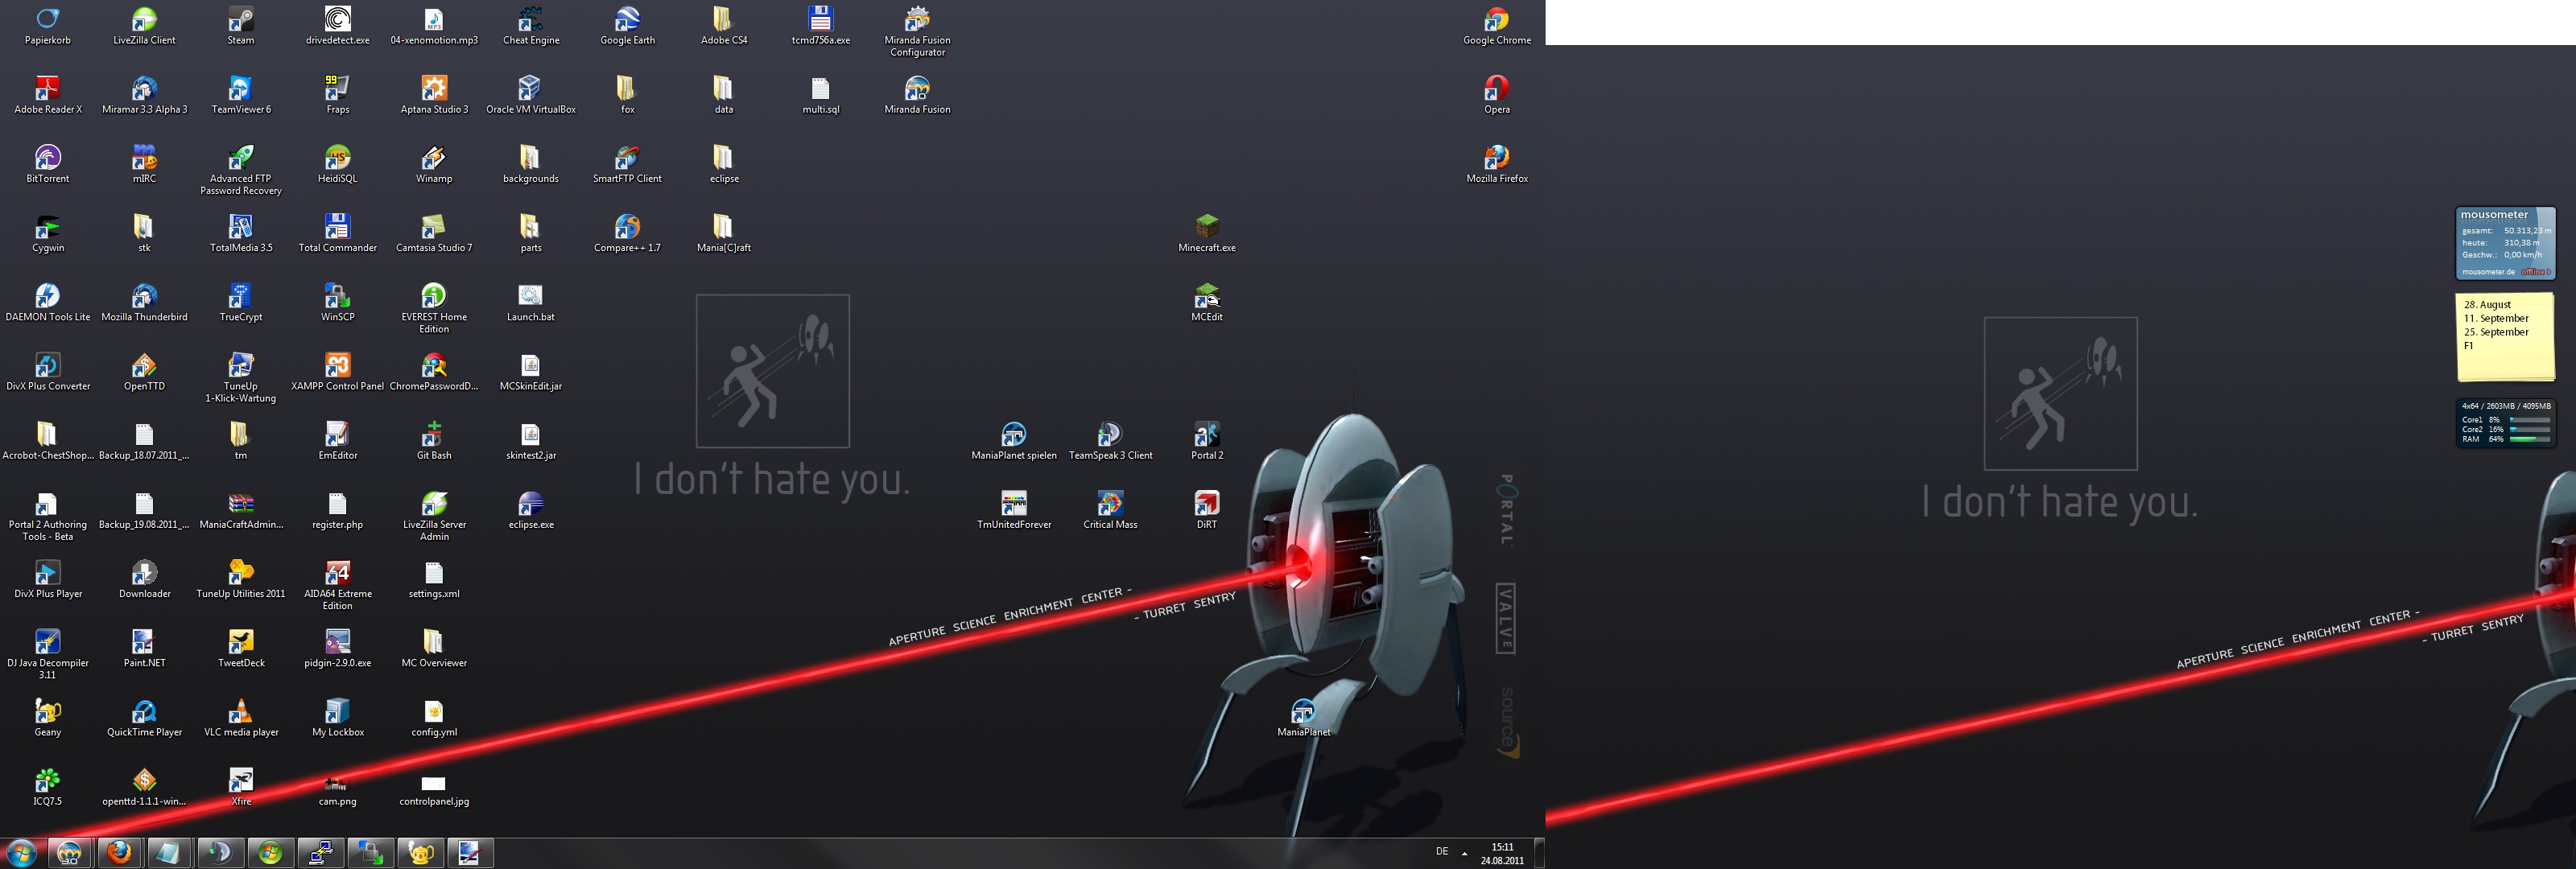Click the Fraps desktop icon
The height and width of the screenshot is (869, 2576).
point(338,94)
